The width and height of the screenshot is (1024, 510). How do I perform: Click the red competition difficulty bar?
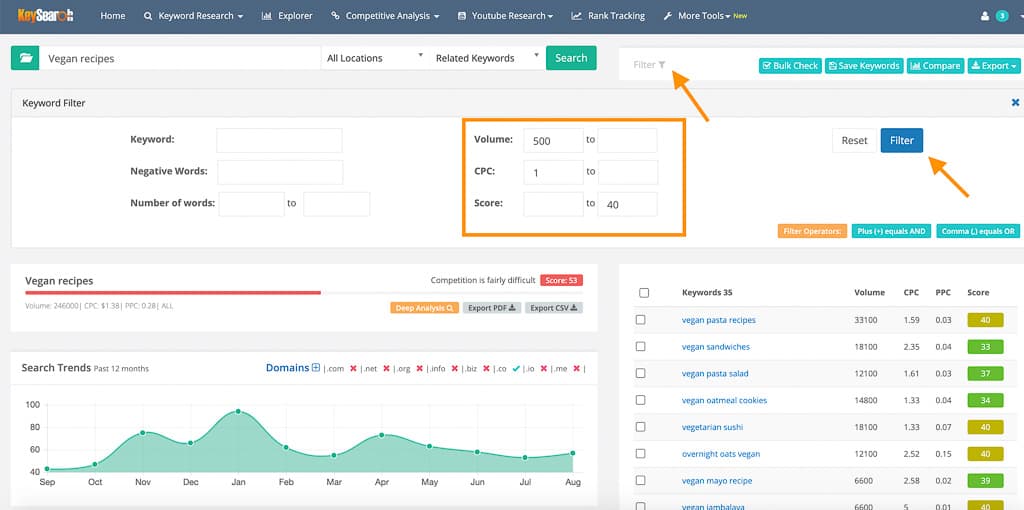[x=173, y=293]
